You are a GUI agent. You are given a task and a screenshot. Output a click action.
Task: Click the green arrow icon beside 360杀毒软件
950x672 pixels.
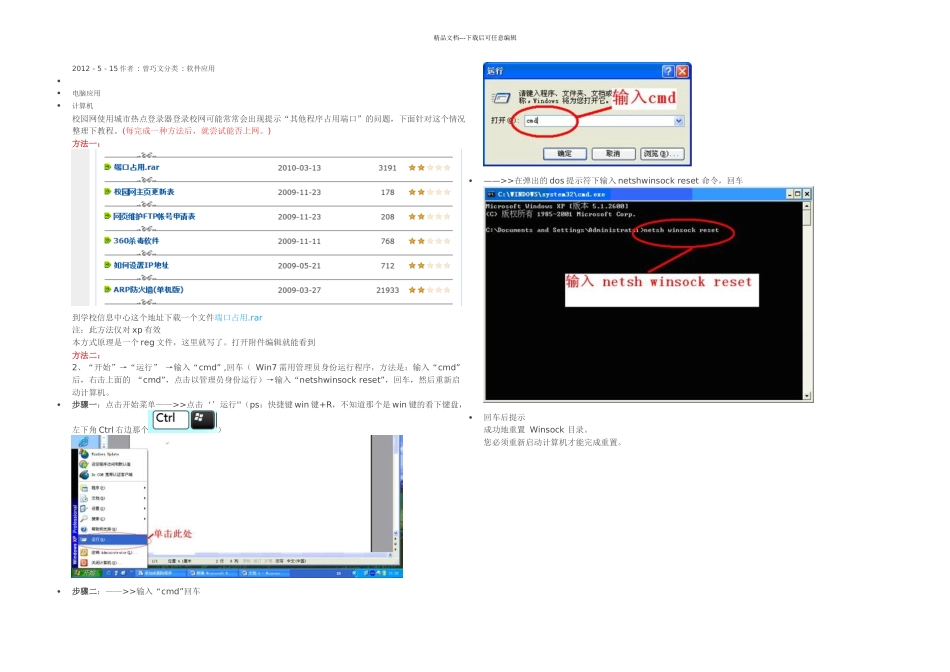pos(107,241)
